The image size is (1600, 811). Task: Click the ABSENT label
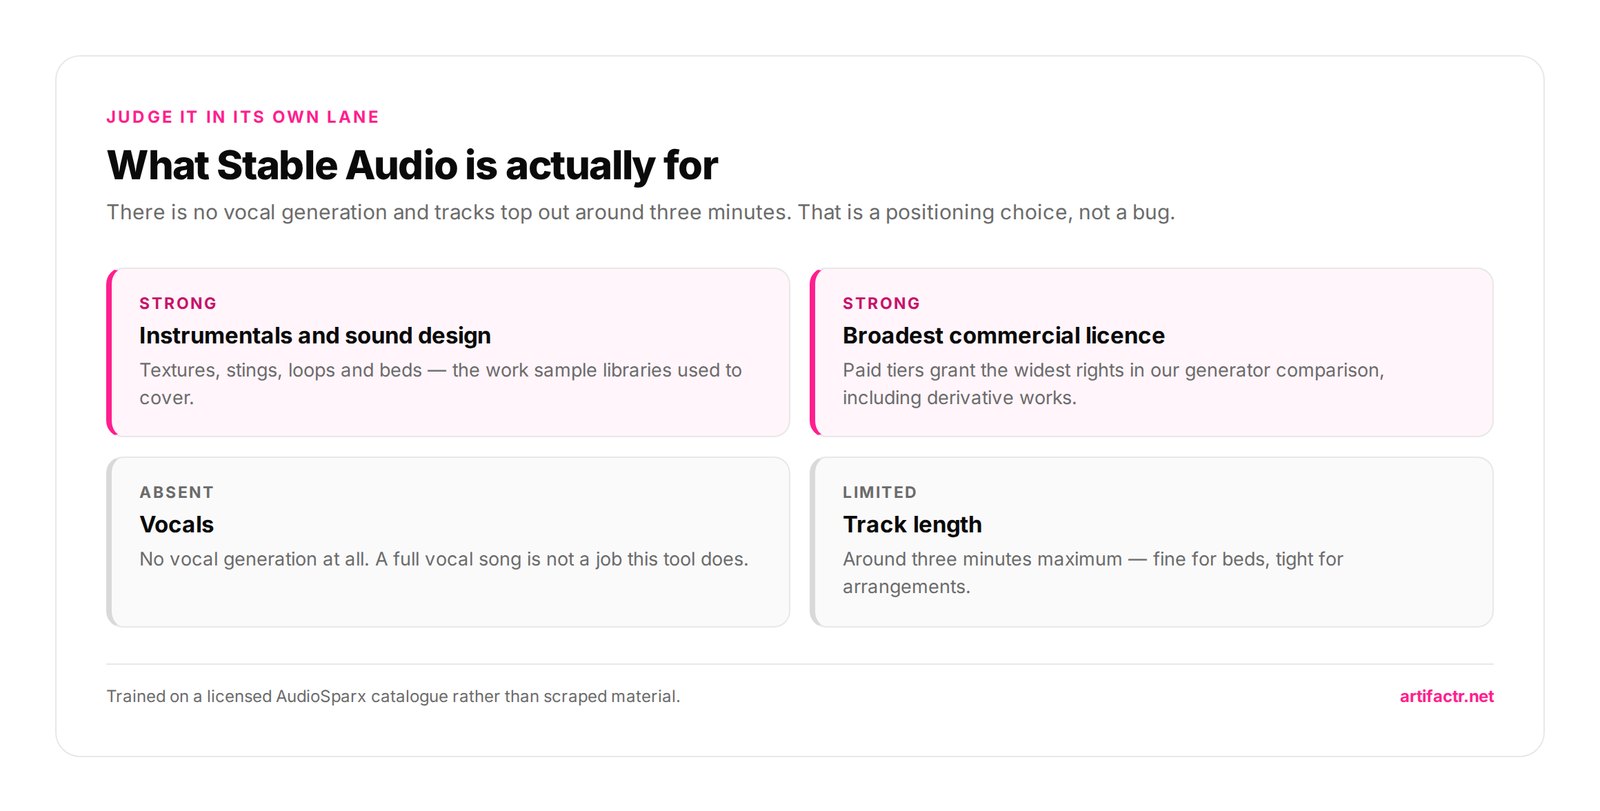coord(177,492)
